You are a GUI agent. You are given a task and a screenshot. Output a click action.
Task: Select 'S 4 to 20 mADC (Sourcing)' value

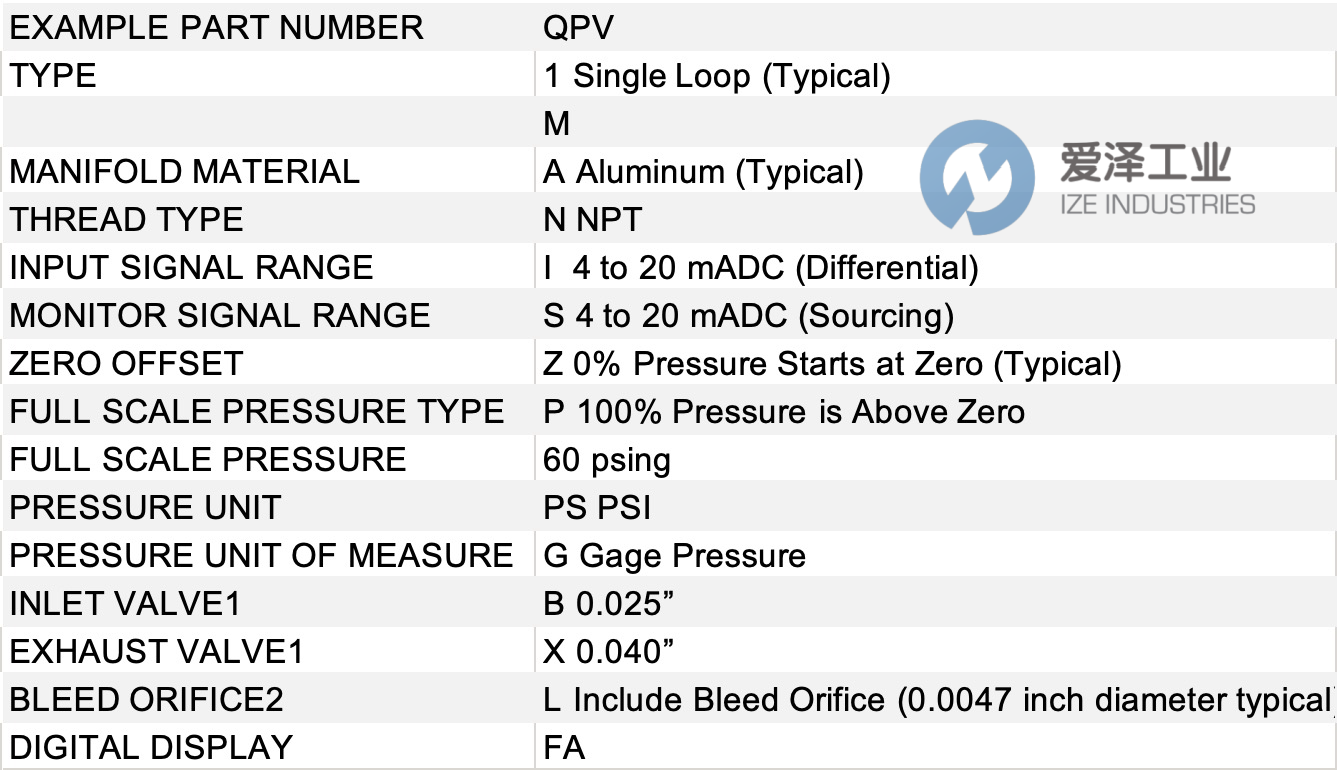click(748, 316)
